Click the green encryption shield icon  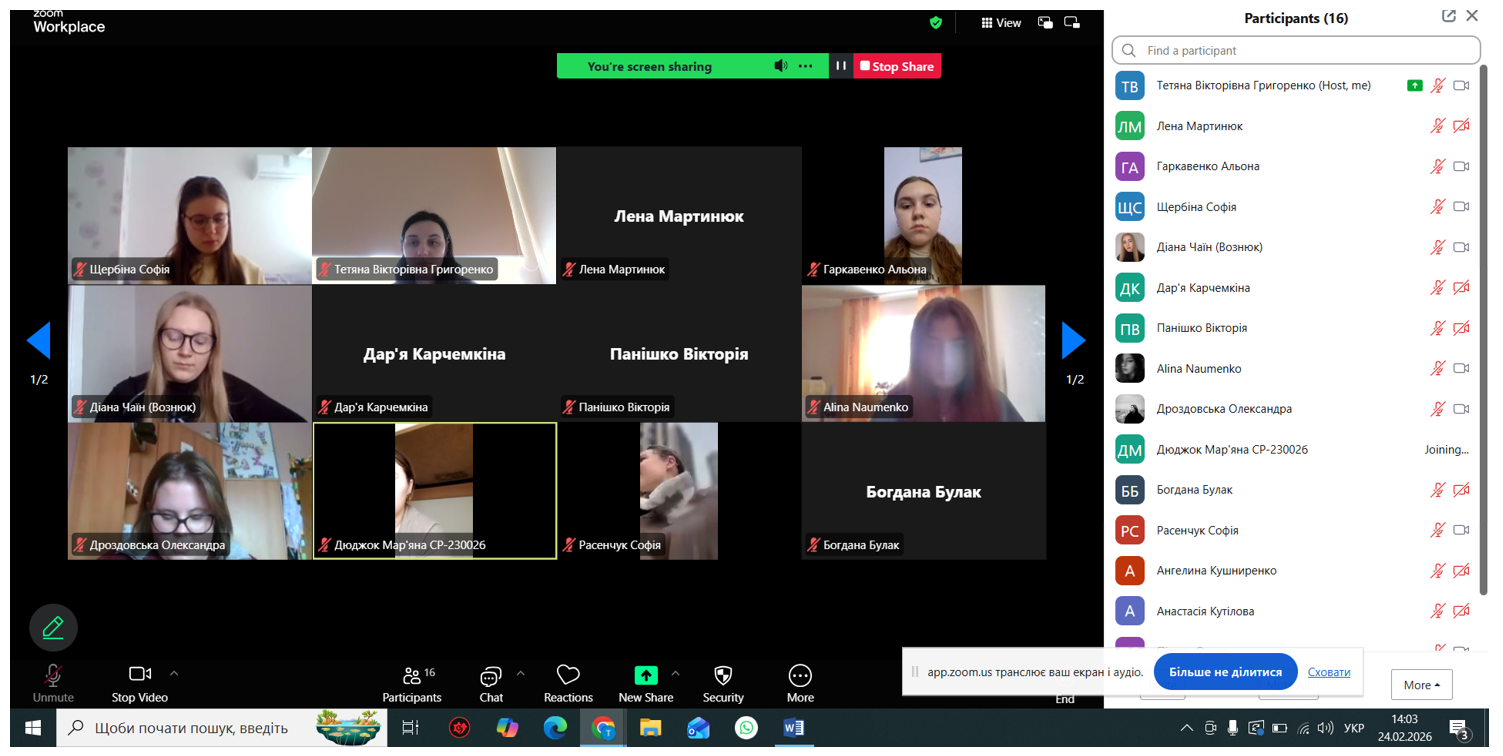click(936, 22)
